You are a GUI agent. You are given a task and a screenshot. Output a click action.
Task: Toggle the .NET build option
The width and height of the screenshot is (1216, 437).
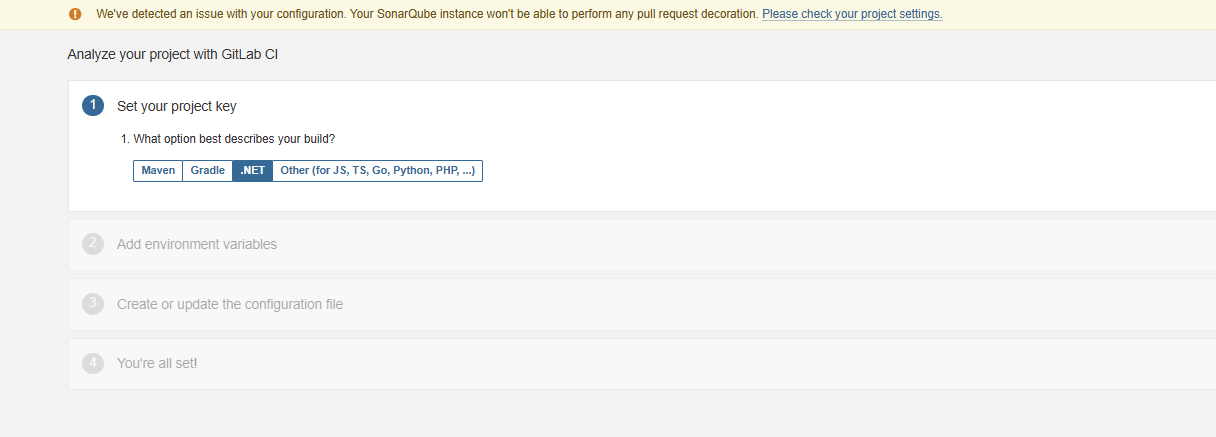pyautogui.click(x=252, y=171)
